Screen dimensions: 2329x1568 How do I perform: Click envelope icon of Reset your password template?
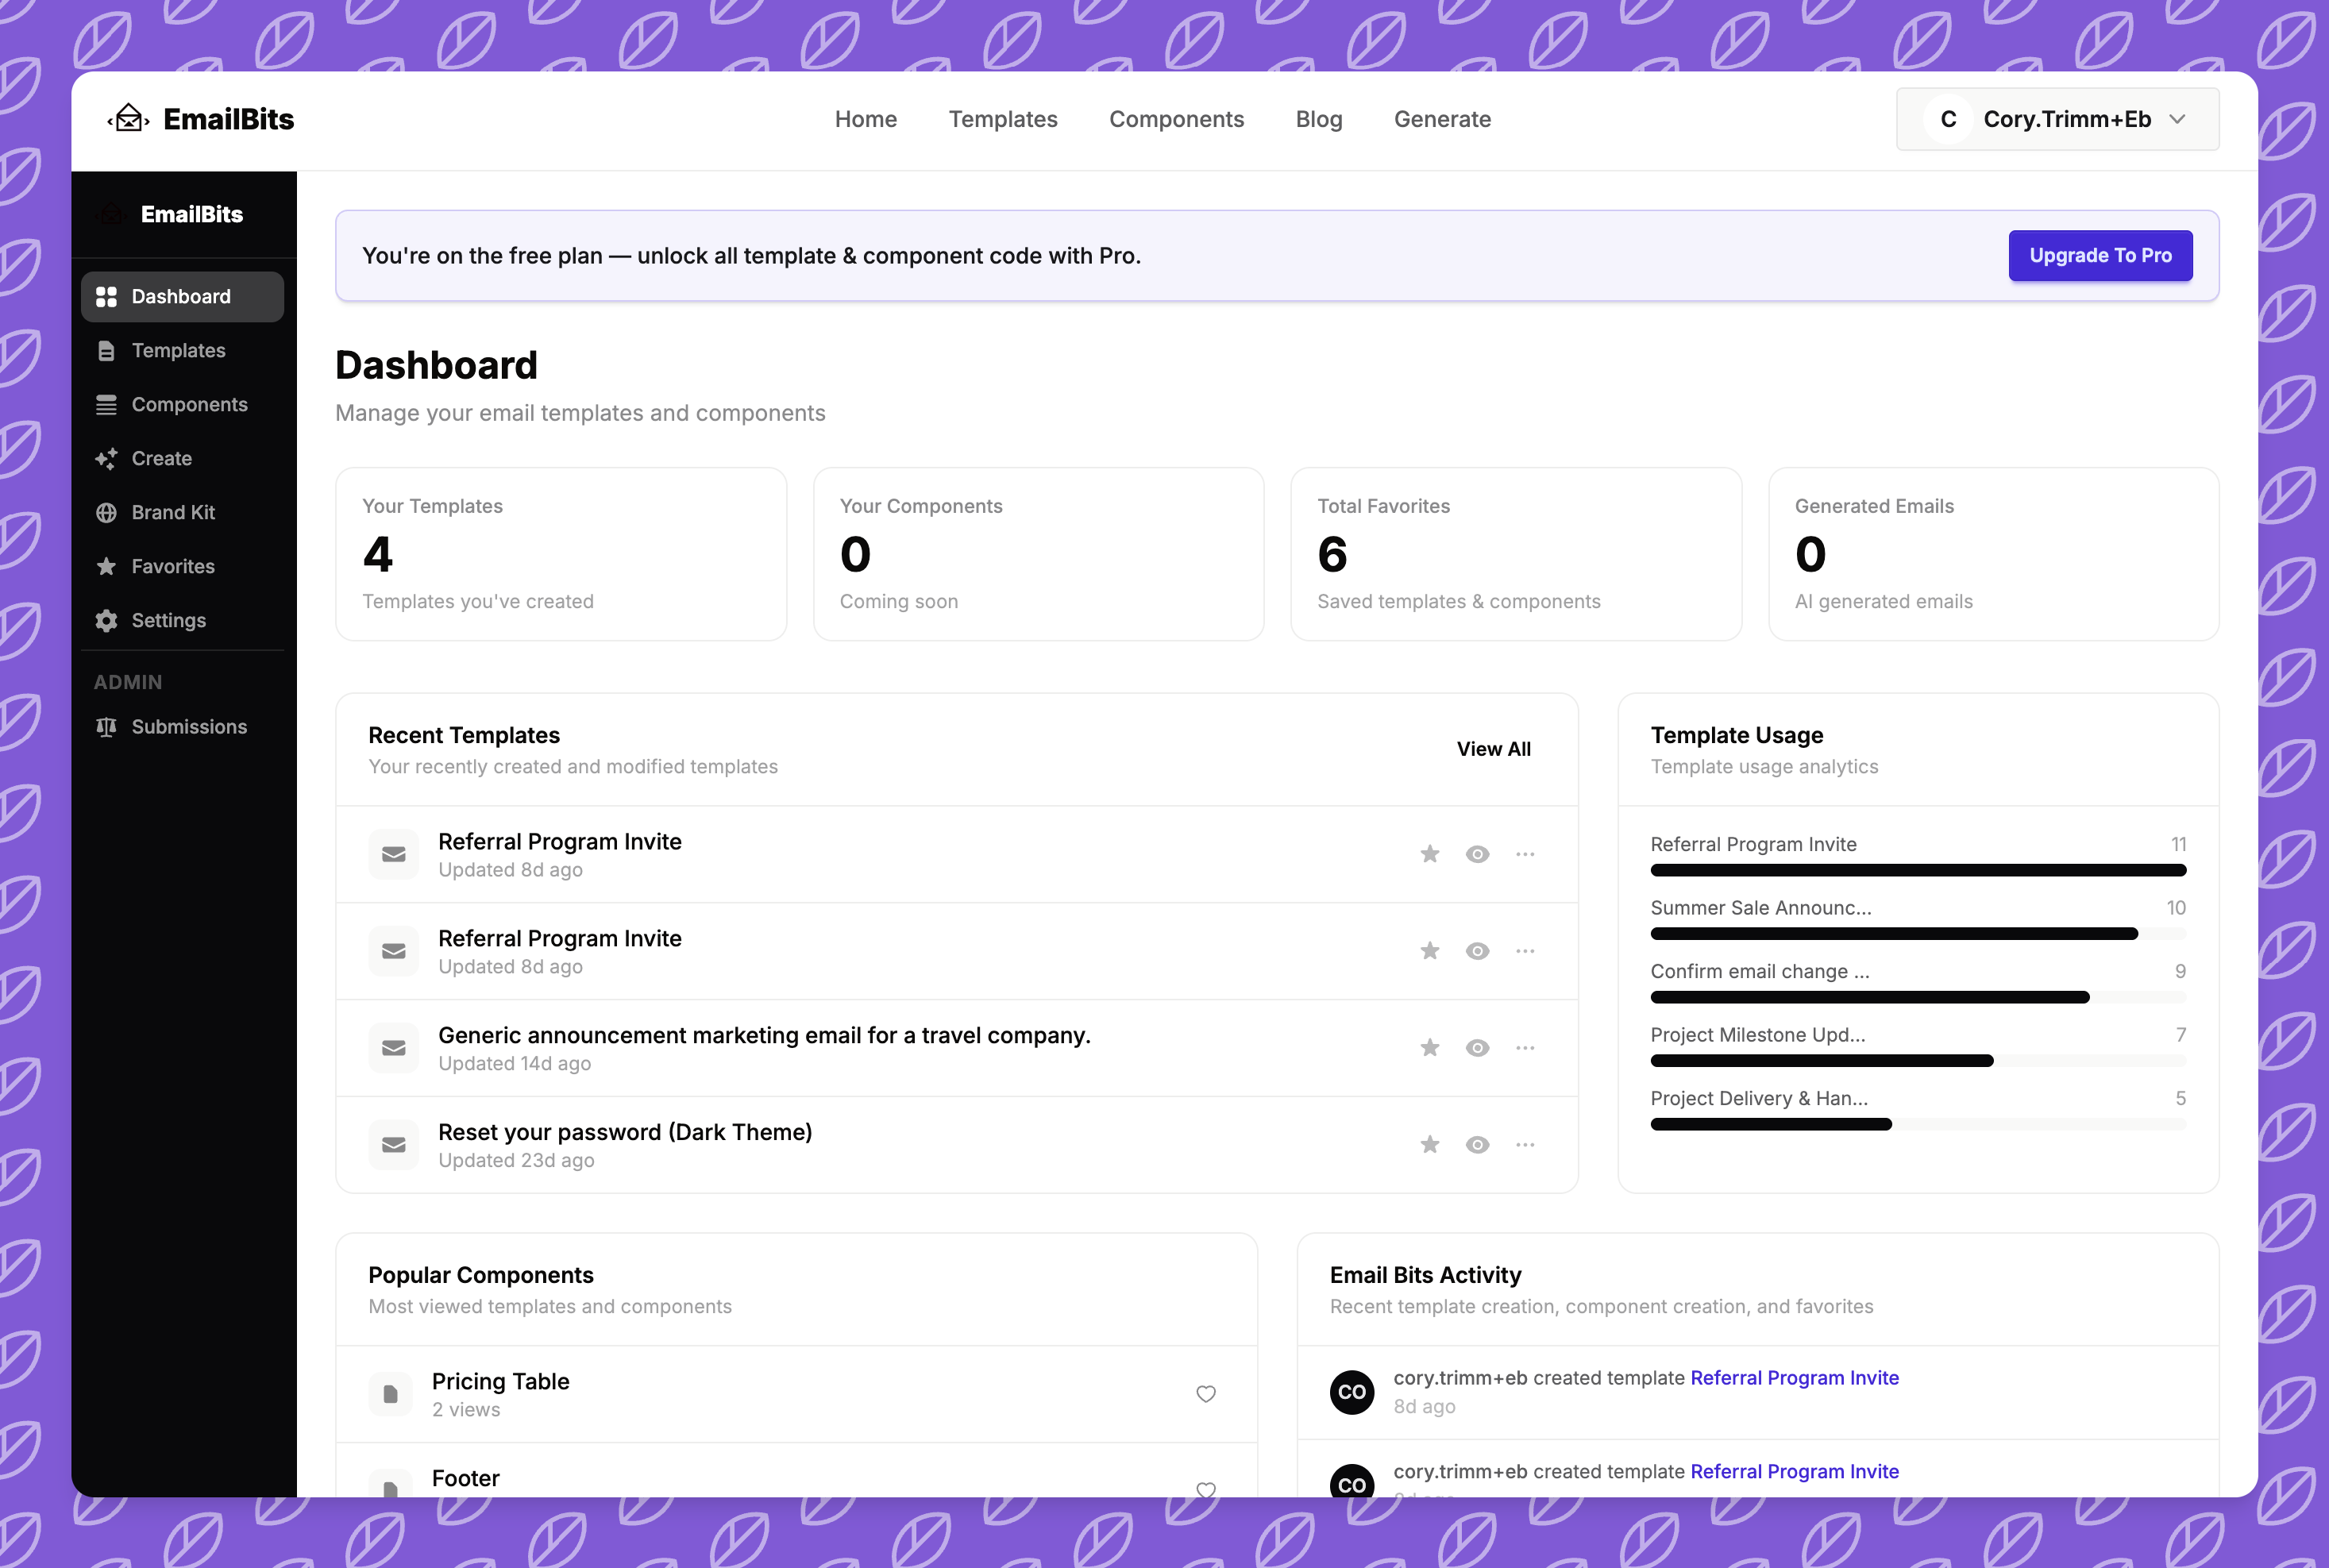point(394,1145)
